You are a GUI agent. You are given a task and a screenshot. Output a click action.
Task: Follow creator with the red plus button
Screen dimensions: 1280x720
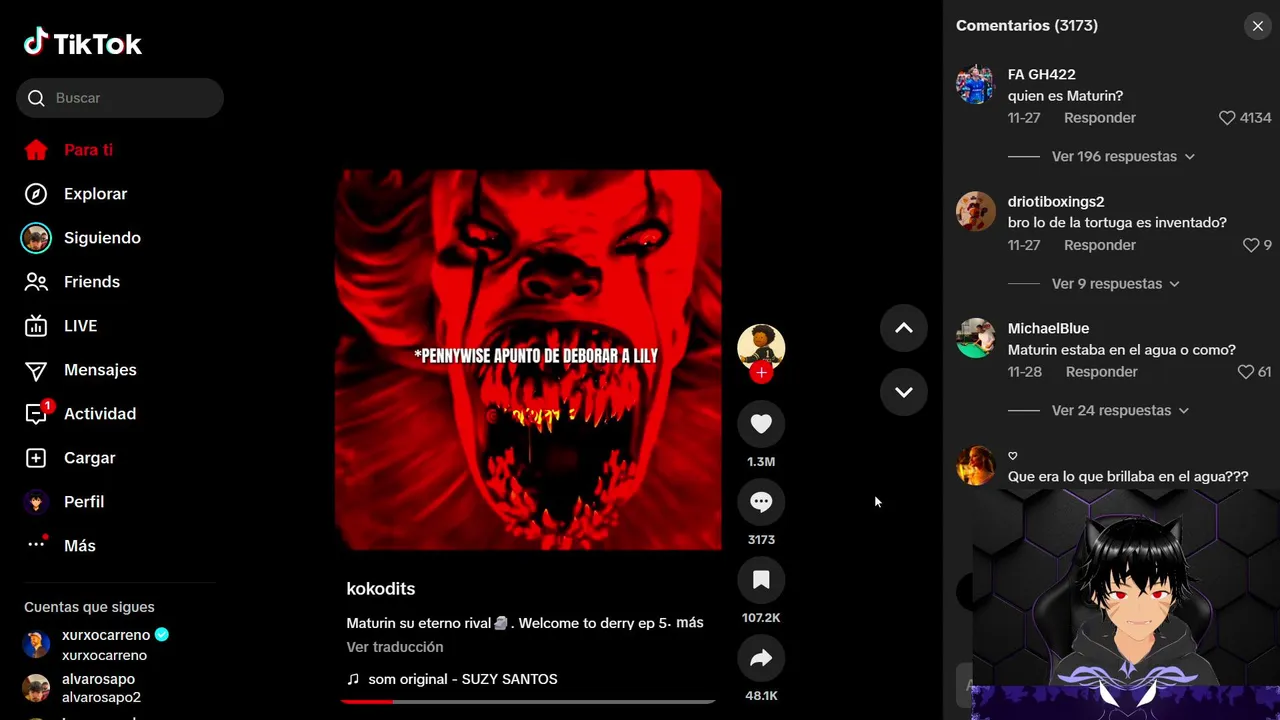click(761, 373)
